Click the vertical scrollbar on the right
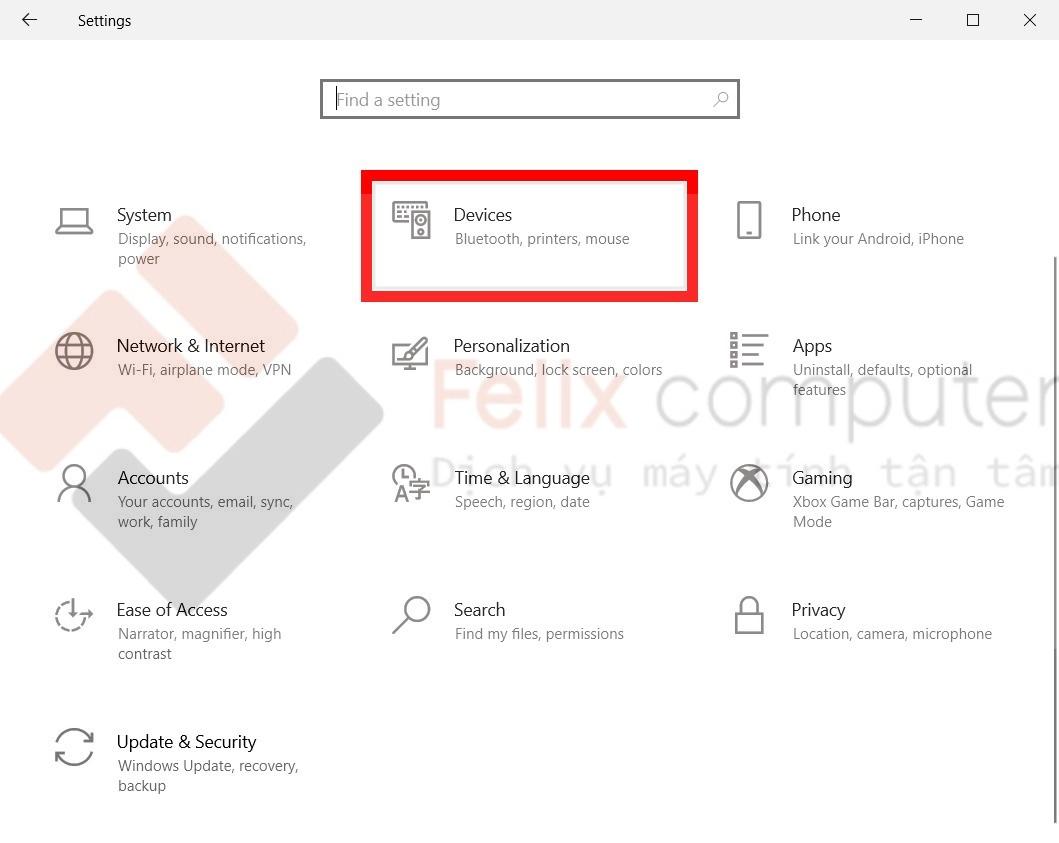 [x=1054, y=539]
